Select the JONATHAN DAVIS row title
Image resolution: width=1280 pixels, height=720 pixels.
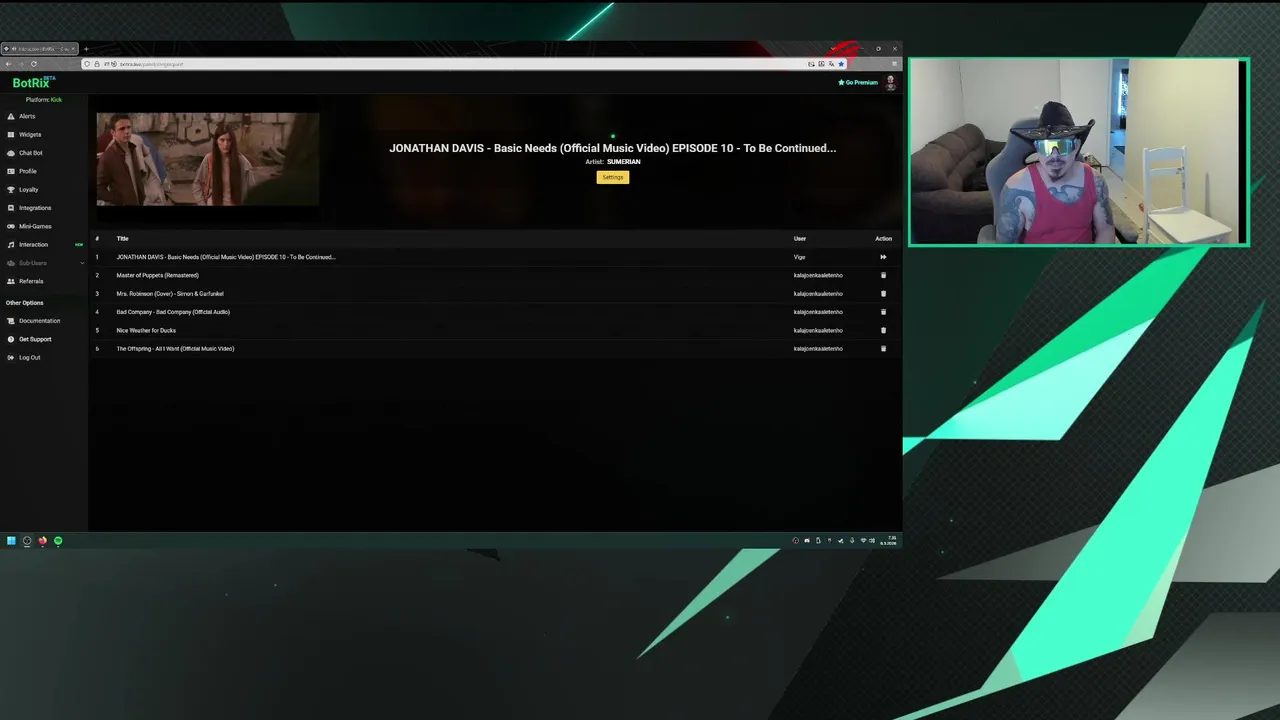[226, 257]
